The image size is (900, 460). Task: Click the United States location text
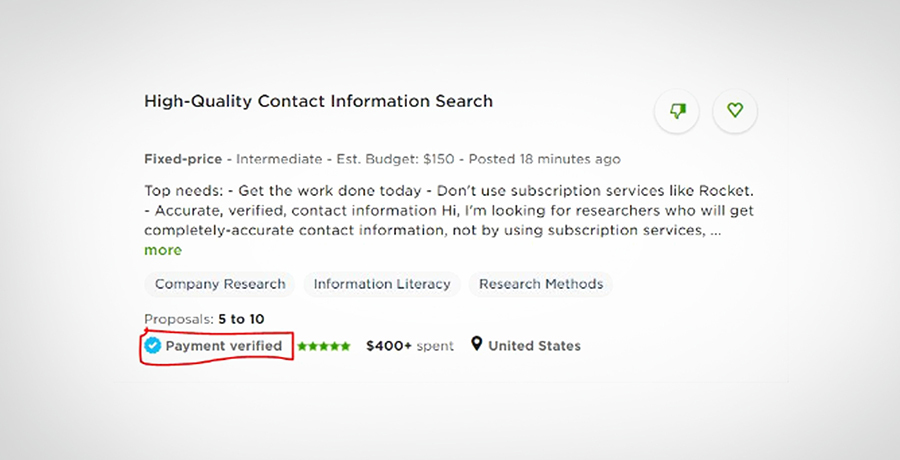[x=534, y=346]
